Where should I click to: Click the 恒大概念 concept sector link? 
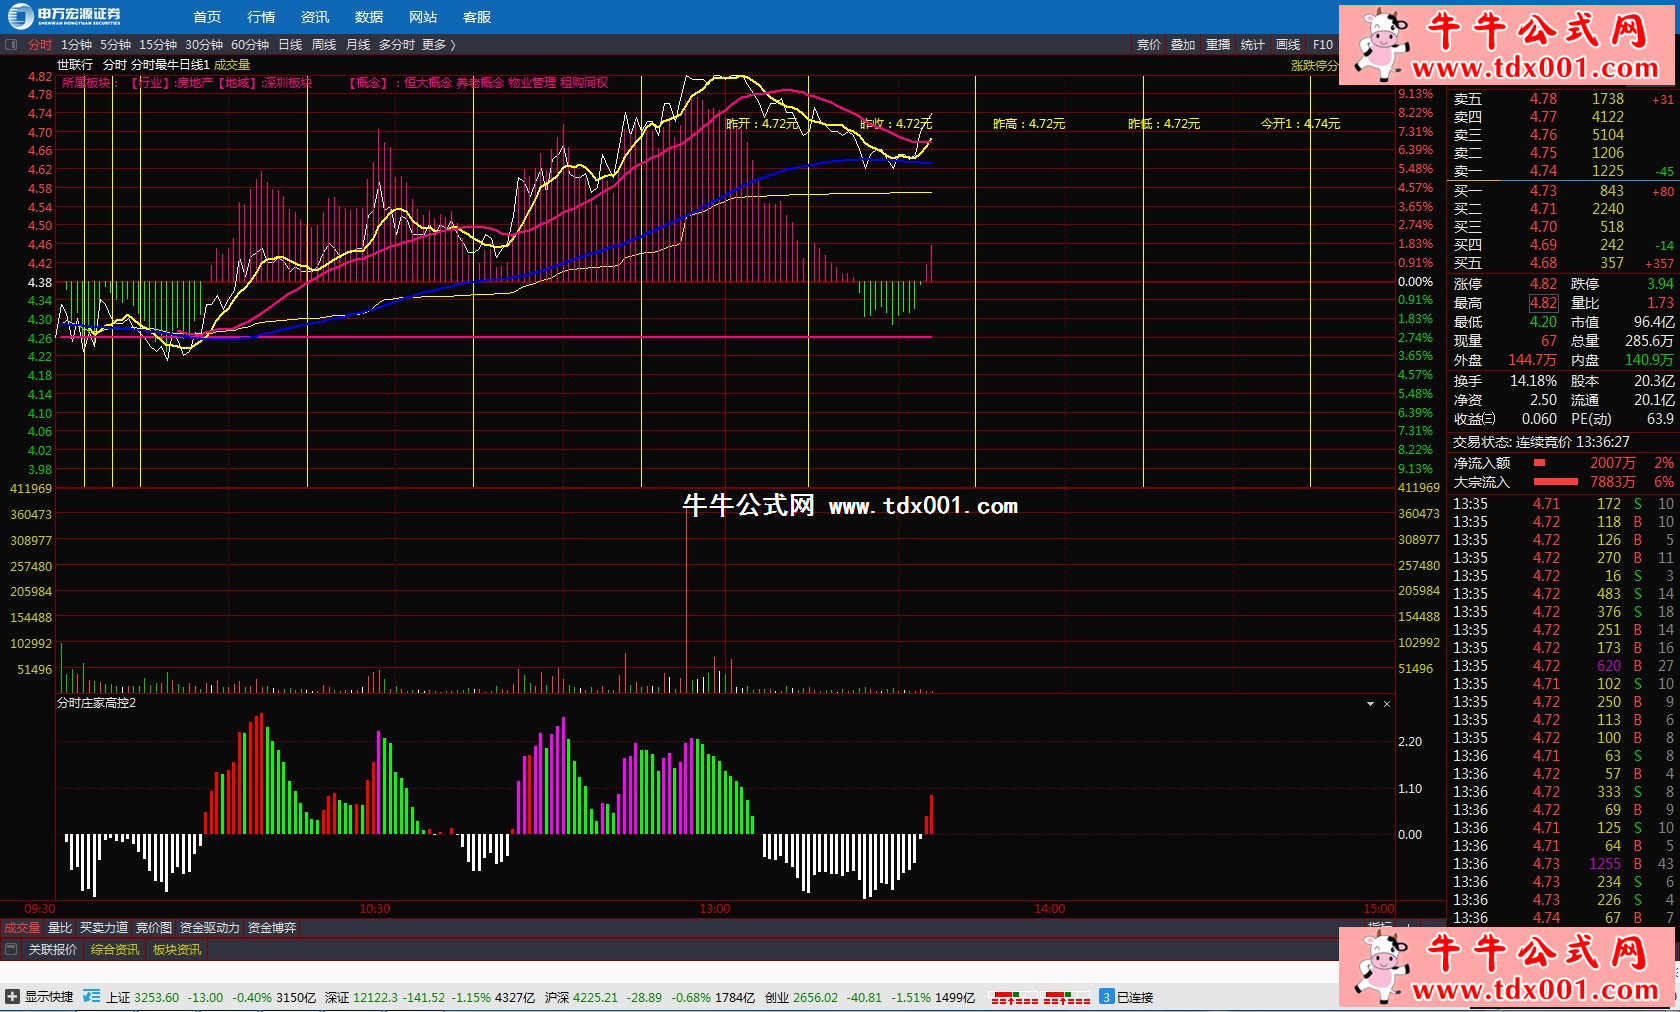pyautogui.click(x=427, y=83)
